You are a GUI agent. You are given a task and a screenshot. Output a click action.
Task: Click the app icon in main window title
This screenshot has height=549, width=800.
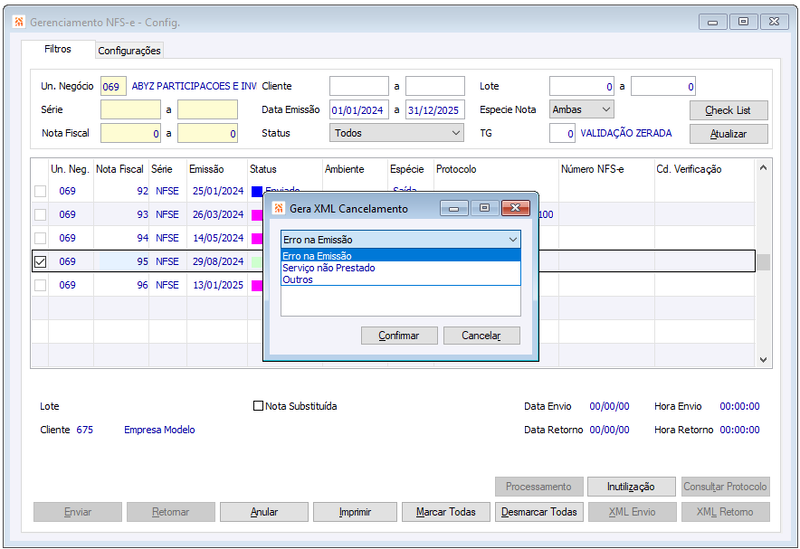click(x=19, y=22)
